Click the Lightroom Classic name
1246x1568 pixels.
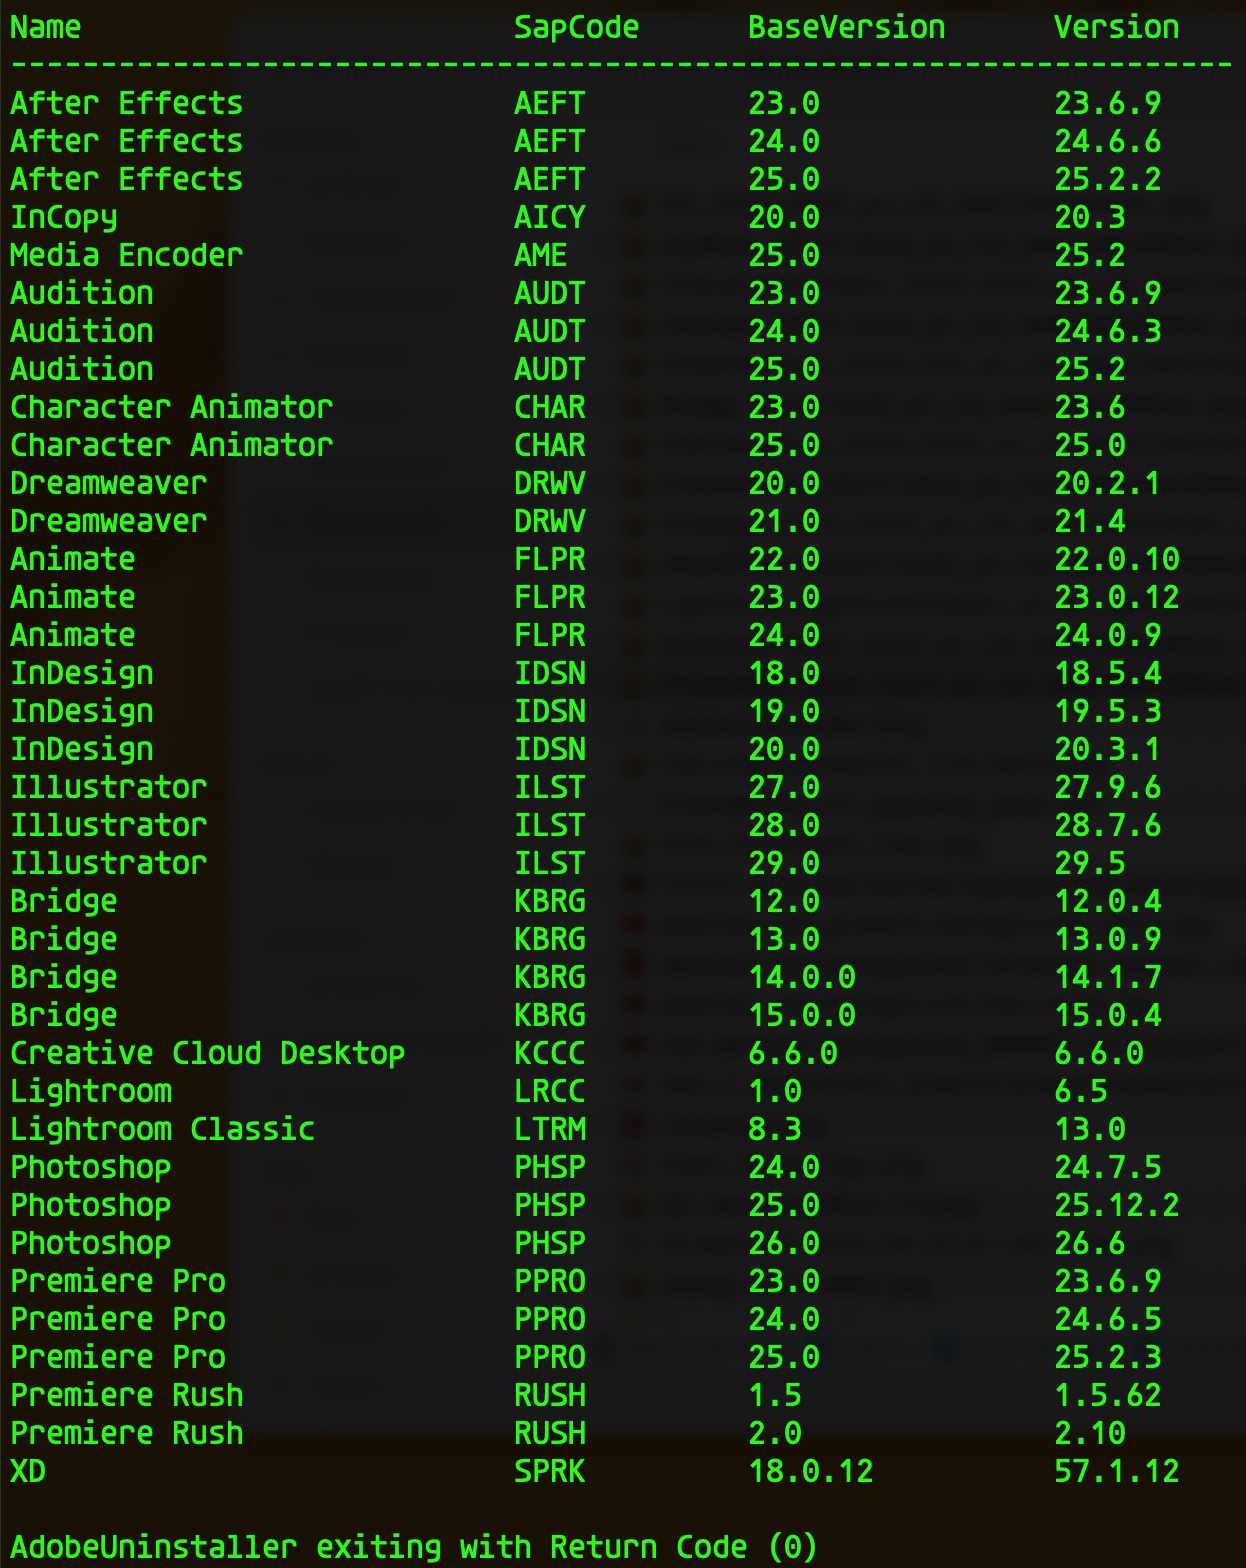pyautogui.click(x=163, y=1129)
